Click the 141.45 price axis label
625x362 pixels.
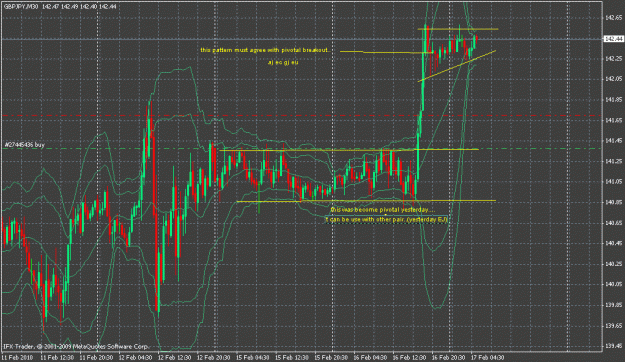[x=613, y=141]
